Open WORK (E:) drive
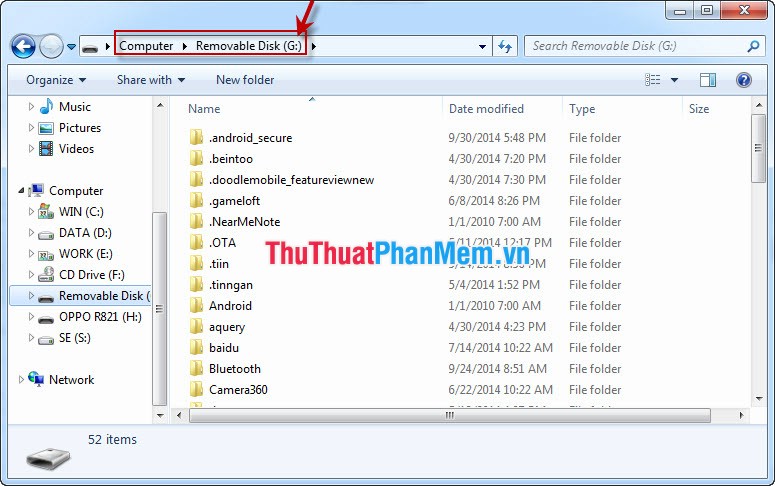The height and width of the screenshot is (486, 775). pyautogui.click(x=86, y=254)
